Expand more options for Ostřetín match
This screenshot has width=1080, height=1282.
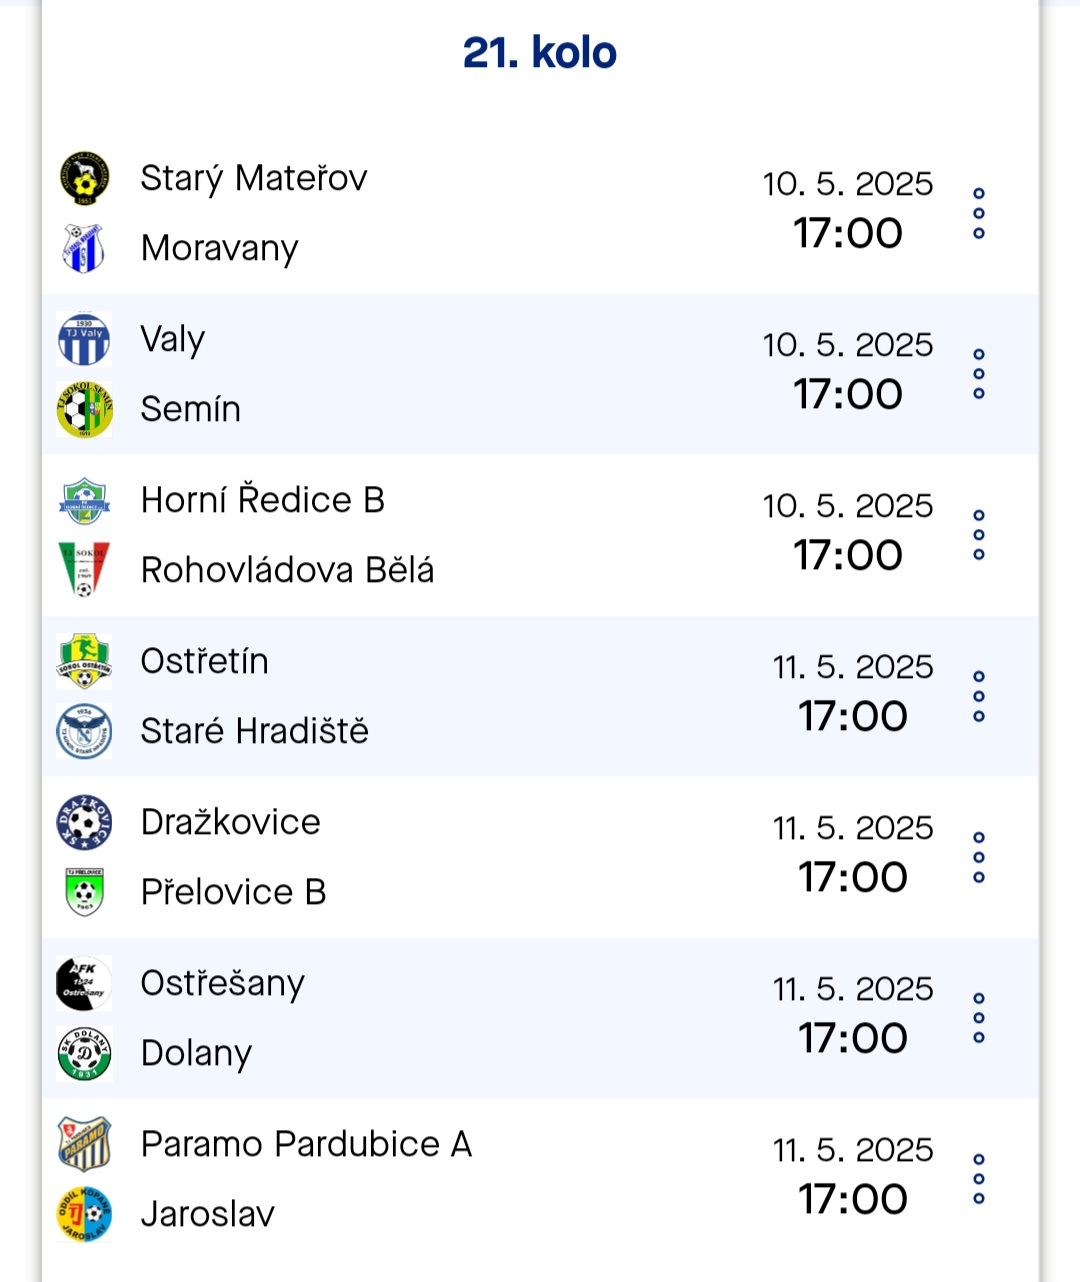[979, 696]
